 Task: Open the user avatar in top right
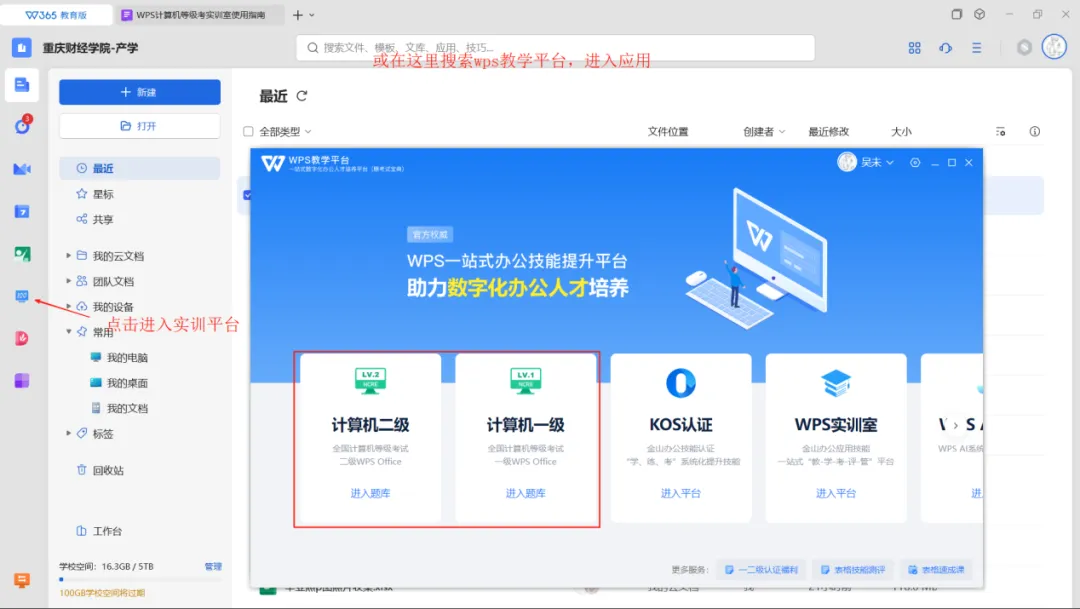[1055, 47]
